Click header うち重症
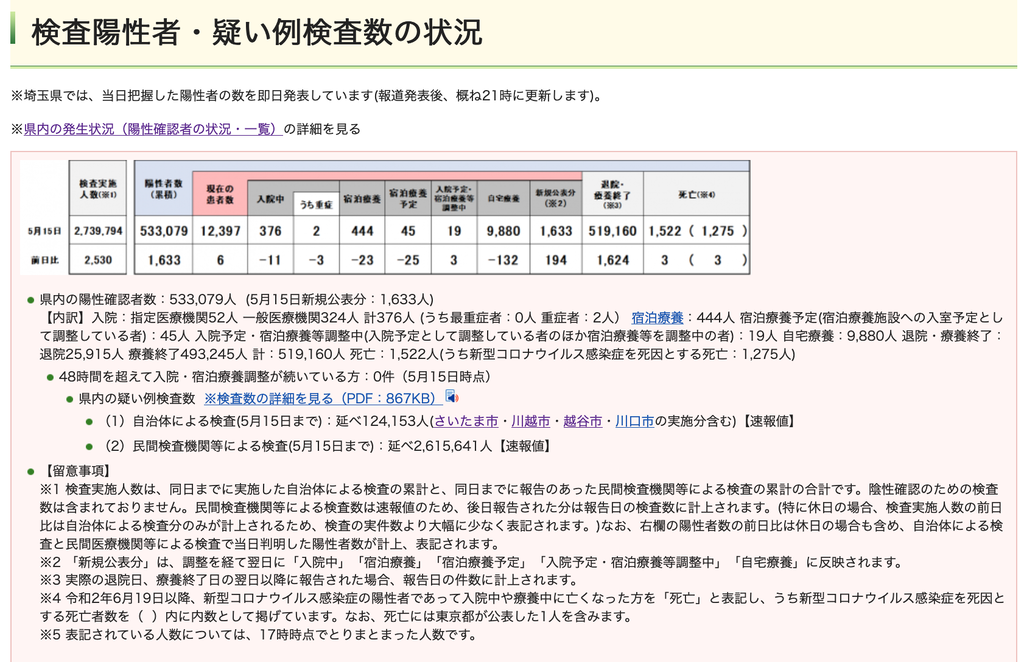 click(316, 204)
